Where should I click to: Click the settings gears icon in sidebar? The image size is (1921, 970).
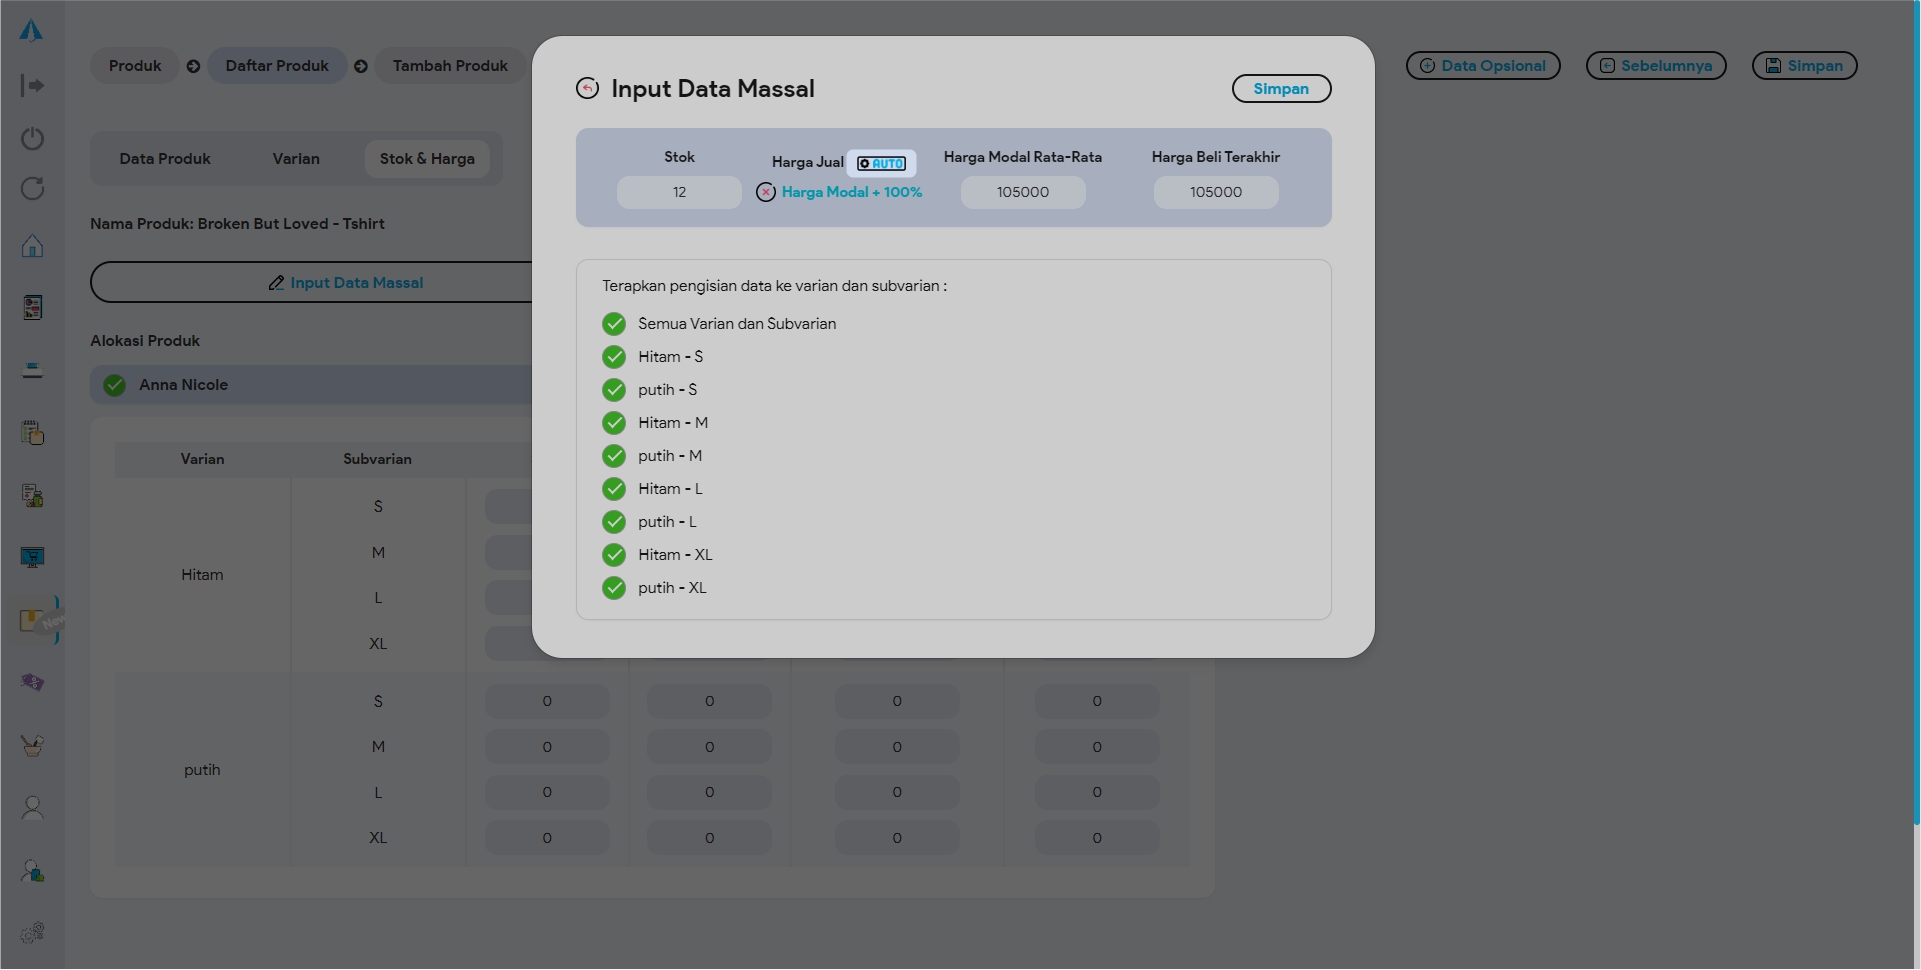coord(32,933)
